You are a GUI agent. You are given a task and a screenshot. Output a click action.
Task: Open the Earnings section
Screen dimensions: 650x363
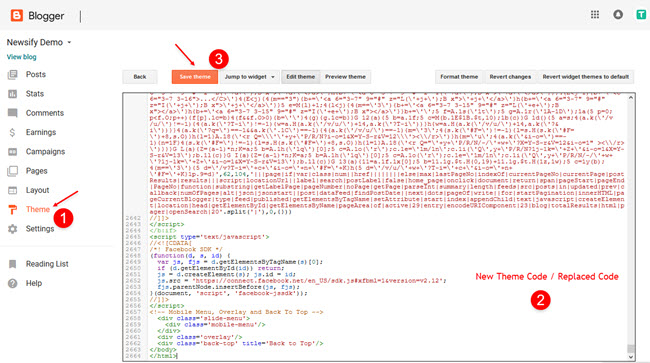pos(41,133)
